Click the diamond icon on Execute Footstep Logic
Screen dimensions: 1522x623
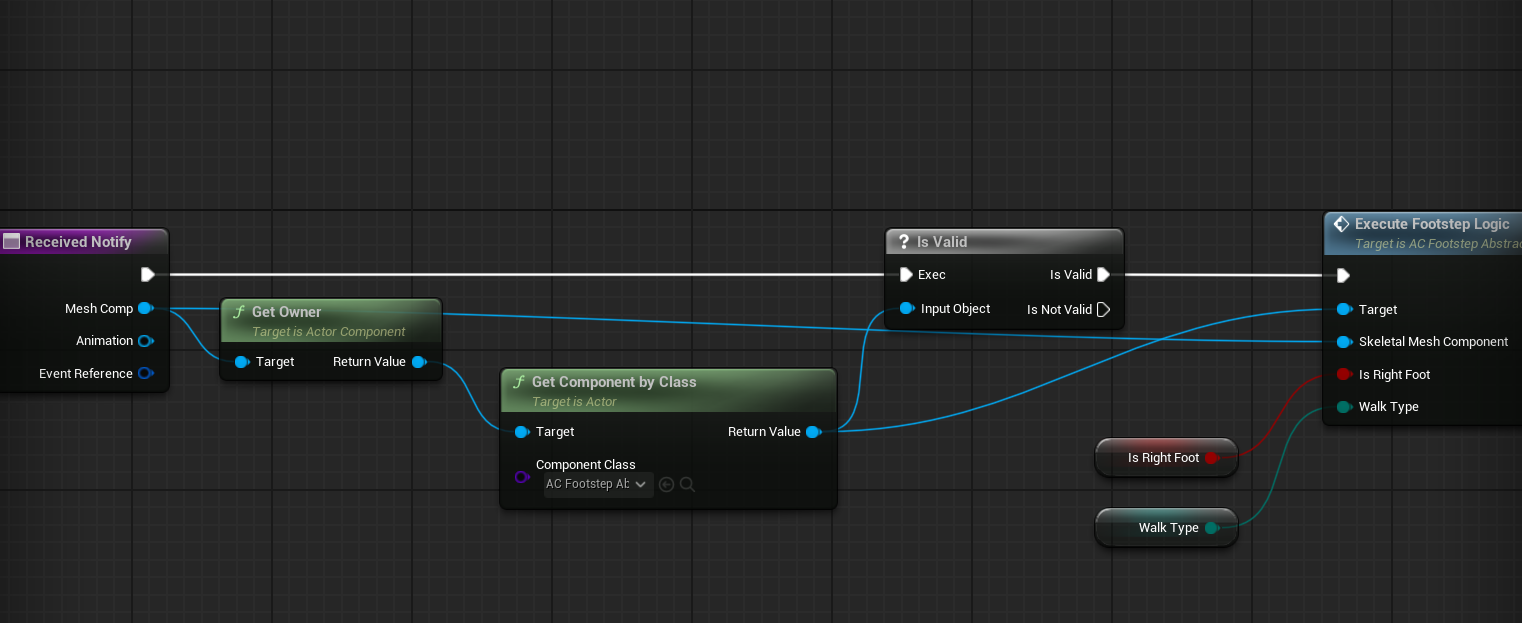pyautogui.click(x=1342, y=224)
